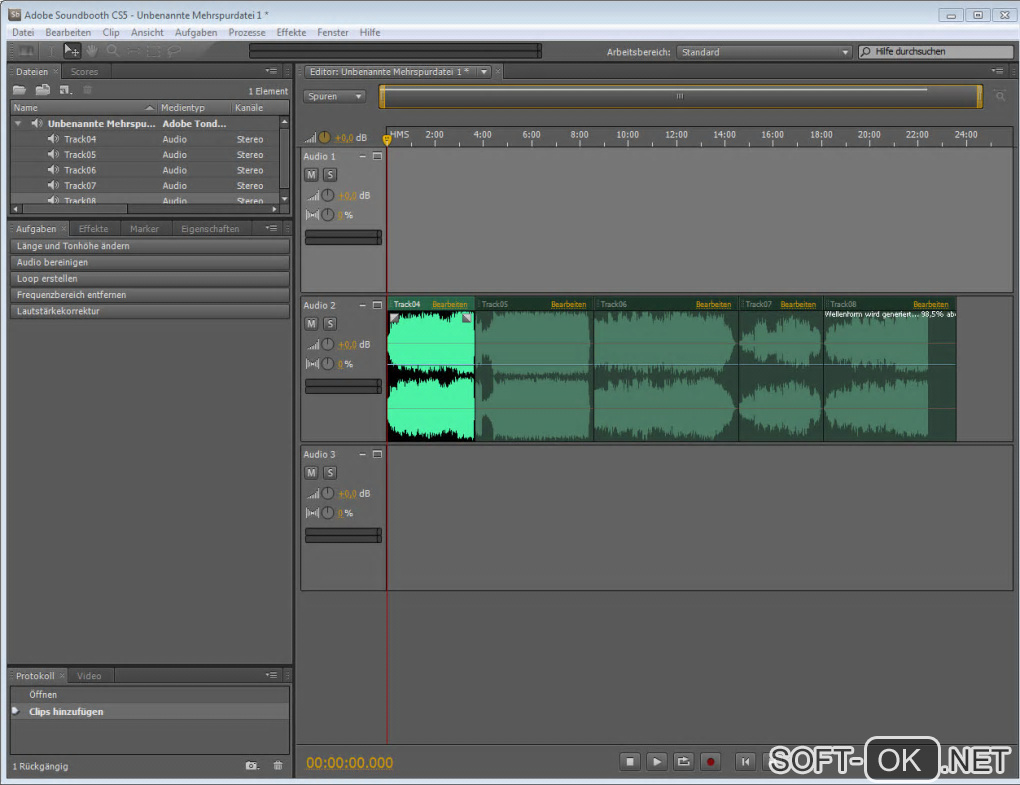Screen dimensions: 1020x785
Task: Toggle the Loop playback button
Action: (684, 761)
